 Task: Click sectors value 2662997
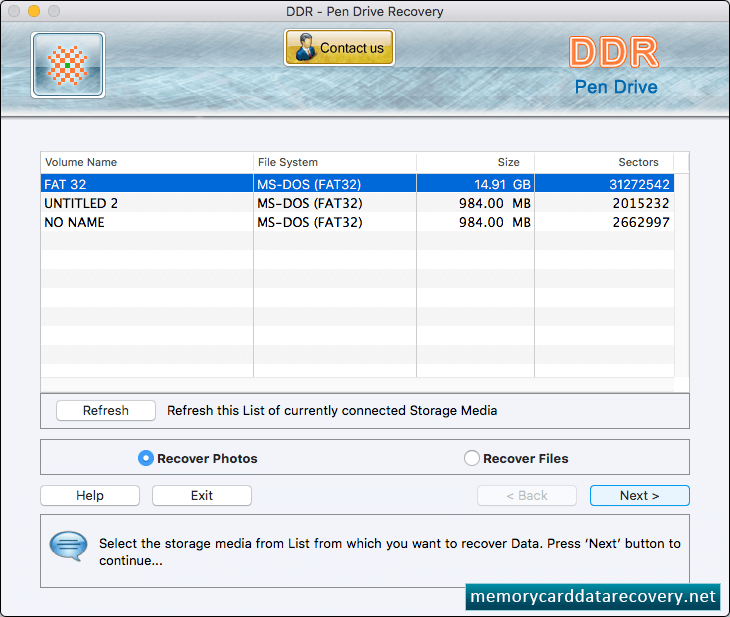coord(641,222)
